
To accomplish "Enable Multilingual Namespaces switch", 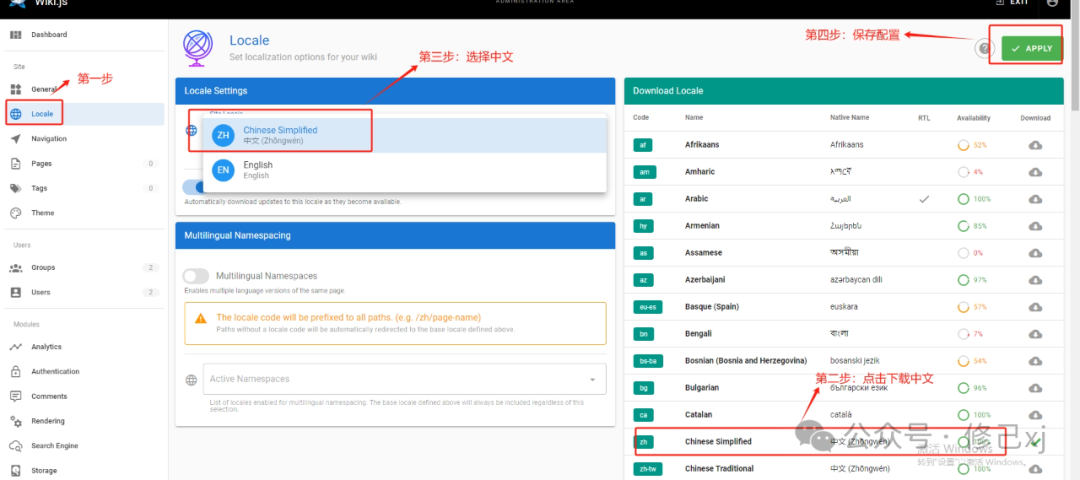I will (x=196, y=275).
